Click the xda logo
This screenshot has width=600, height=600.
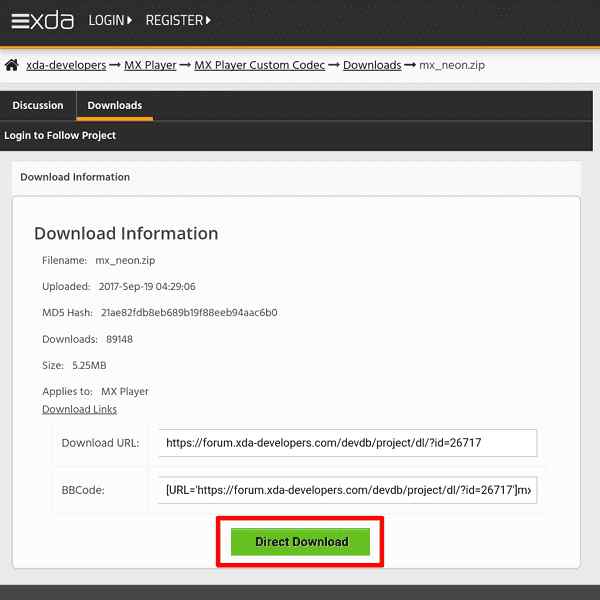pyautogui.click(x=52, y=20)
